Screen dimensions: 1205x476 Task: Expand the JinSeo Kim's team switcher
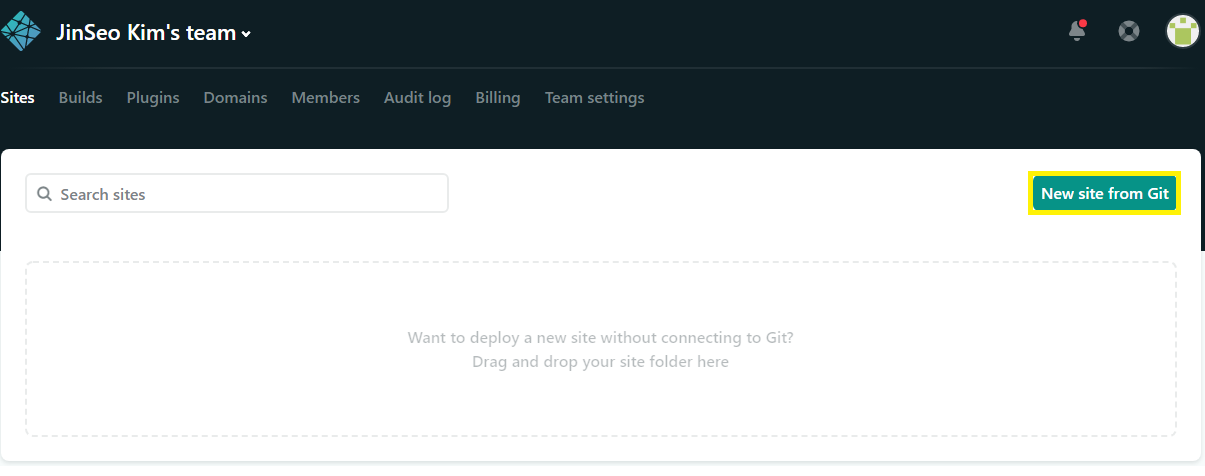click(153, 33)
